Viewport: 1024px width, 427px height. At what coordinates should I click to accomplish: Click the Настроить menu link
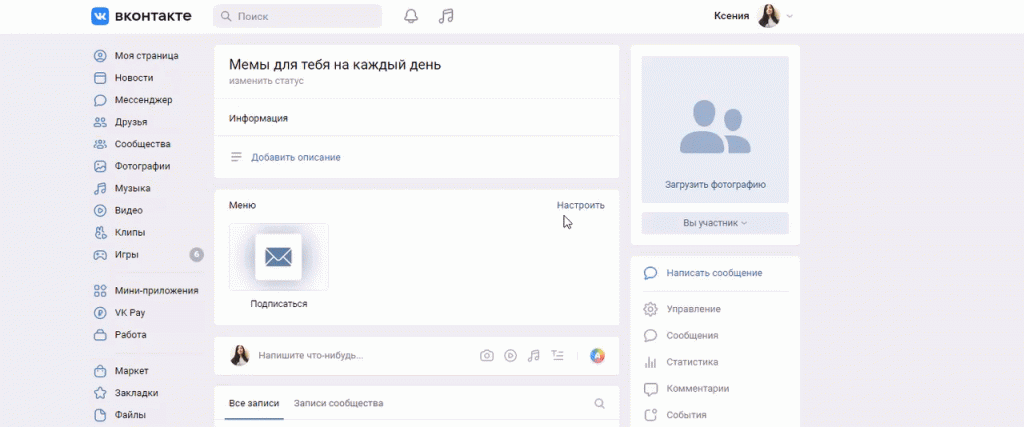pyautogui.click(x=580, y=205)
